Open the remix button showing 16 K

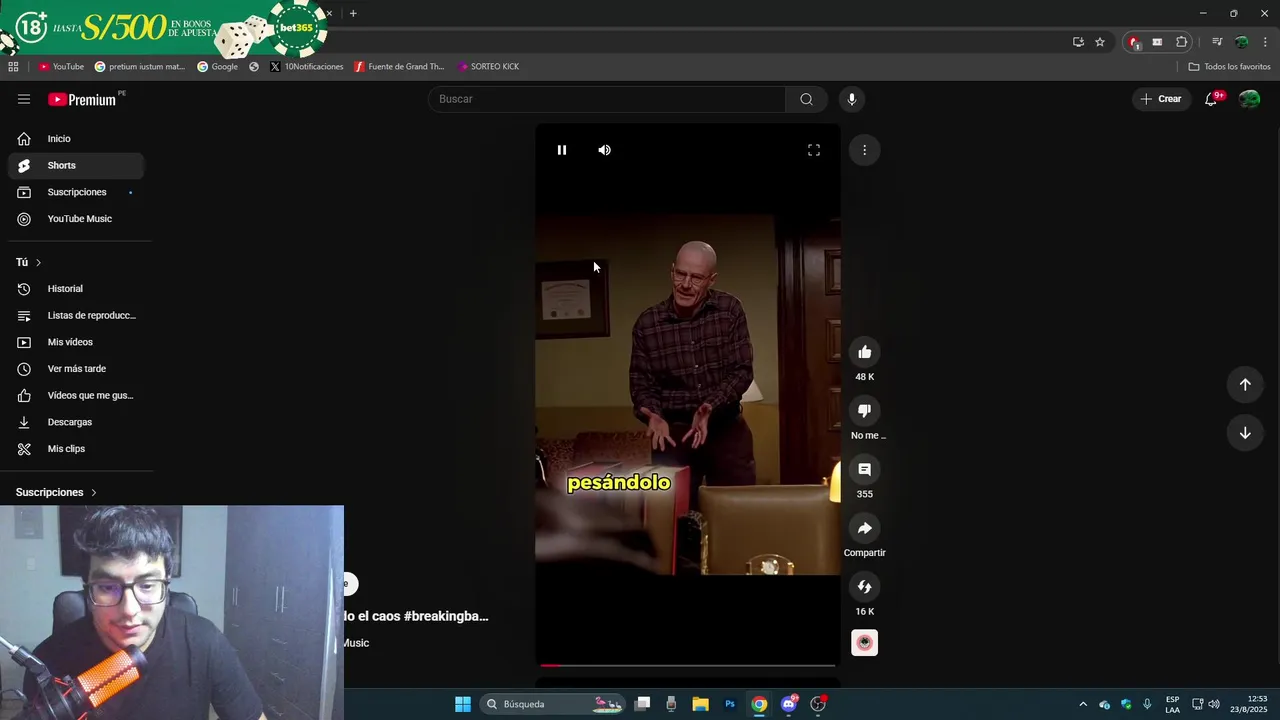[x=864, y=587]
